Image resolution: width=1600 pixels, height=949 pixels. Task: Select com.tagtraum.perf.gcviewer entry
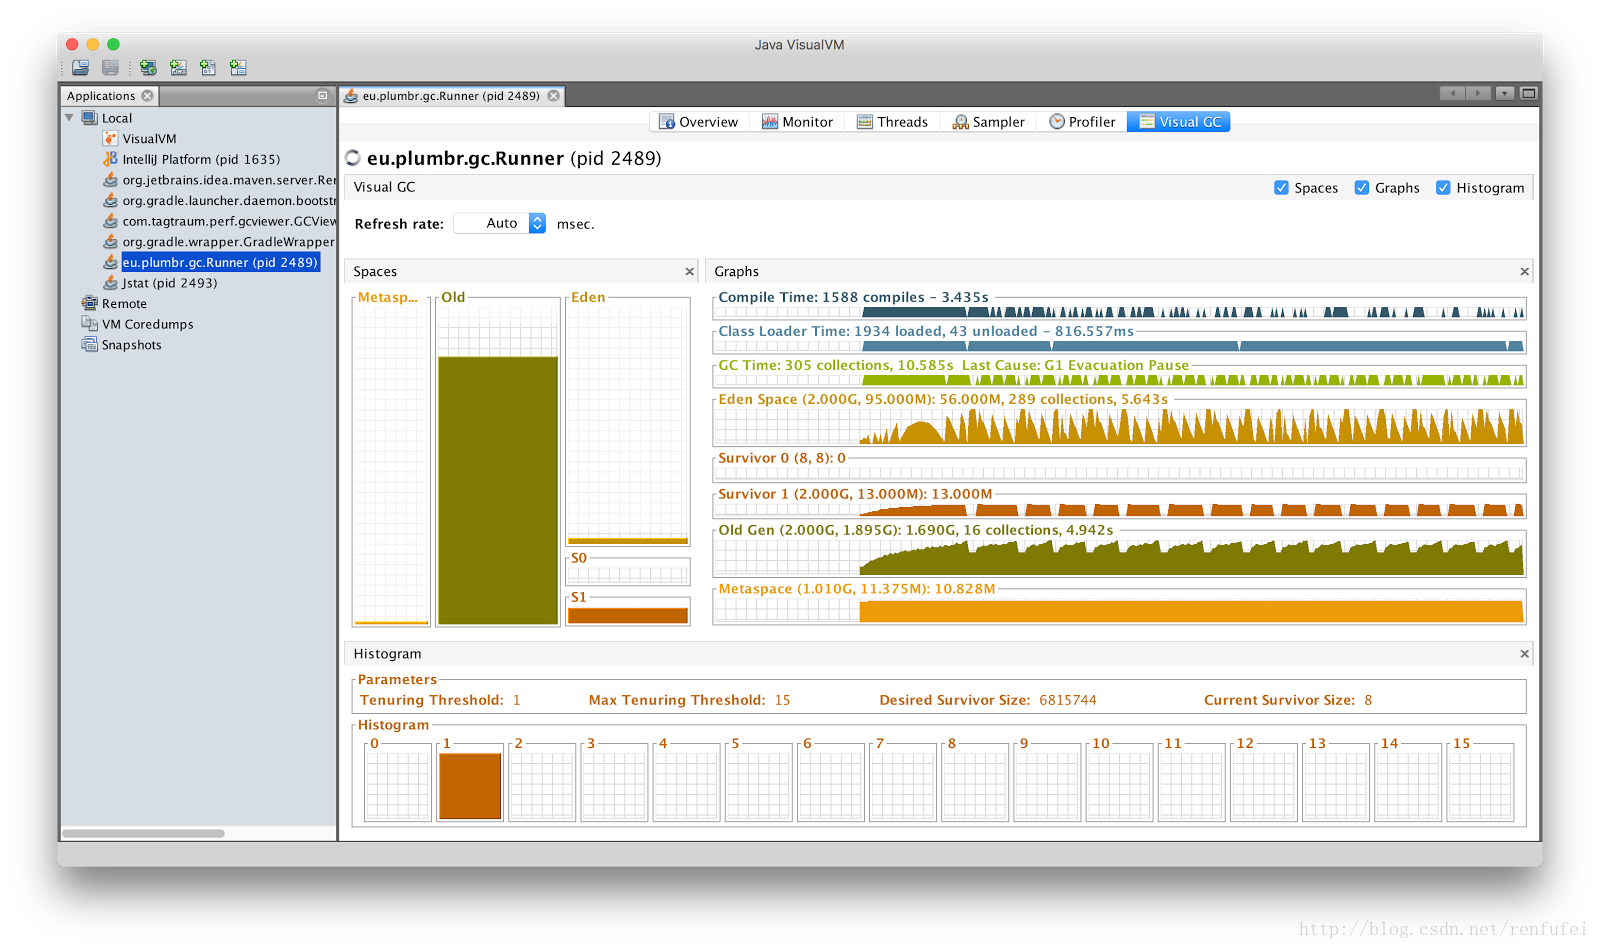[x=229, y=221]
